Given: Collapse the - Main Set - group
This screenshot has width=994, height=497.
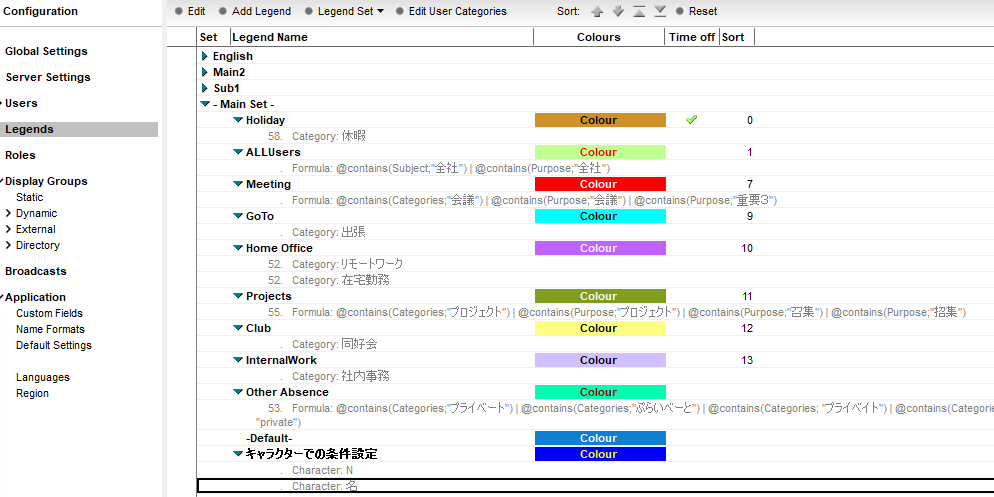Looking at the screenshot, I should click(x=205, y=104).
